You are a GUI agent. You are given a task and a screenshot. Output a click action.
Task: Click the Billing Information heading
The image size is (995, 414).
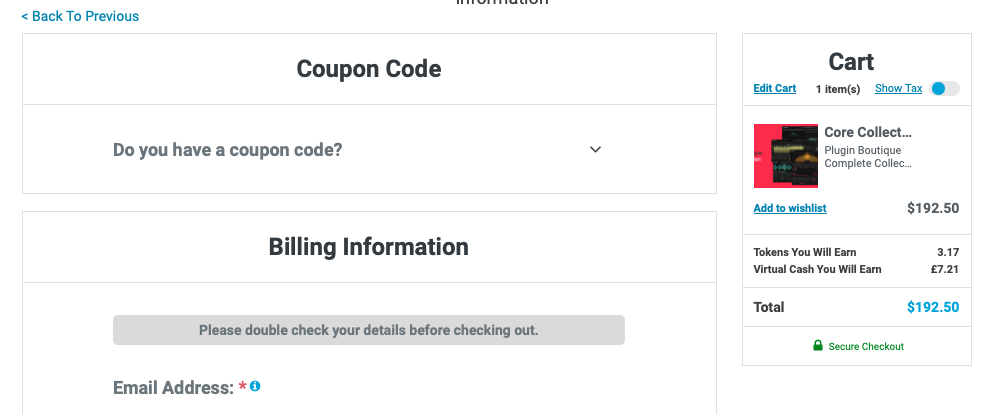click(369, 246)
